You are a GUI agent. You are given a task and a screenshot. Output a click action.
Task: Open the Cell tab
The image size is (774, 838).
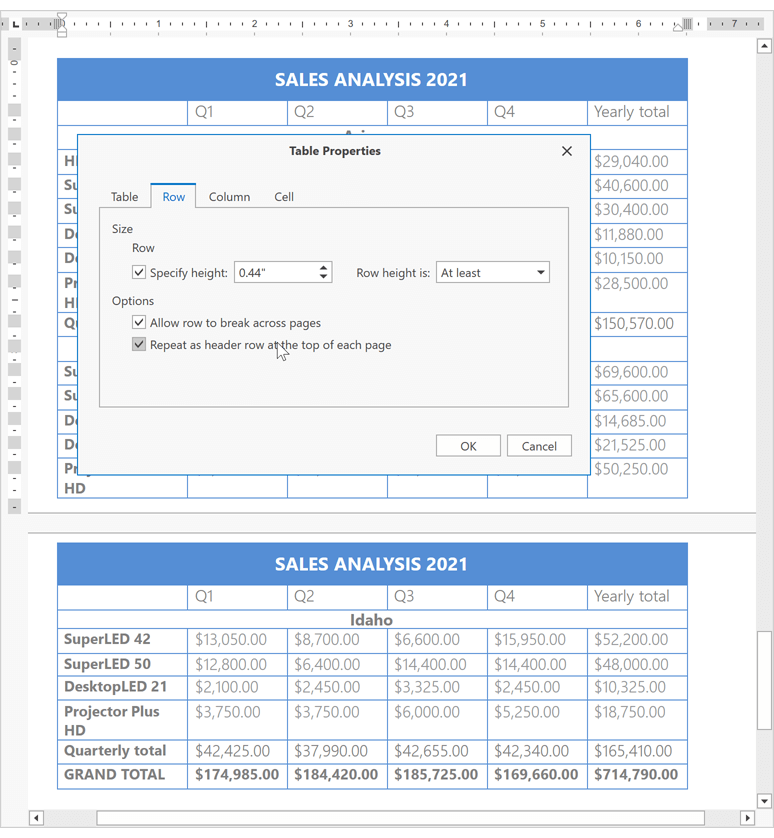pyautogui.click(x=284, y=197)
